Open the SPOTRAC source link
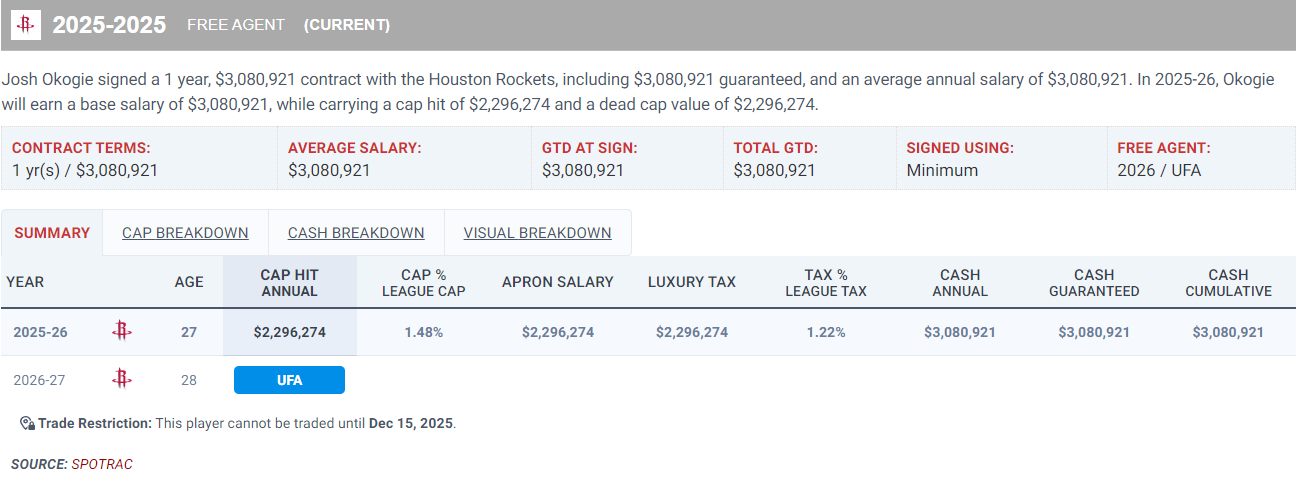 (101, 464)
